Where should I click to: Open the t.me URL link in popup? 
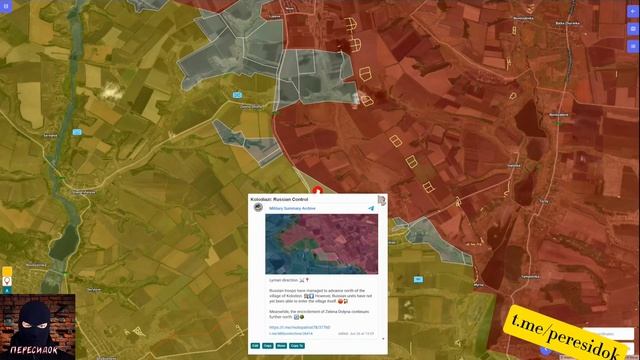tap(300, 327)
